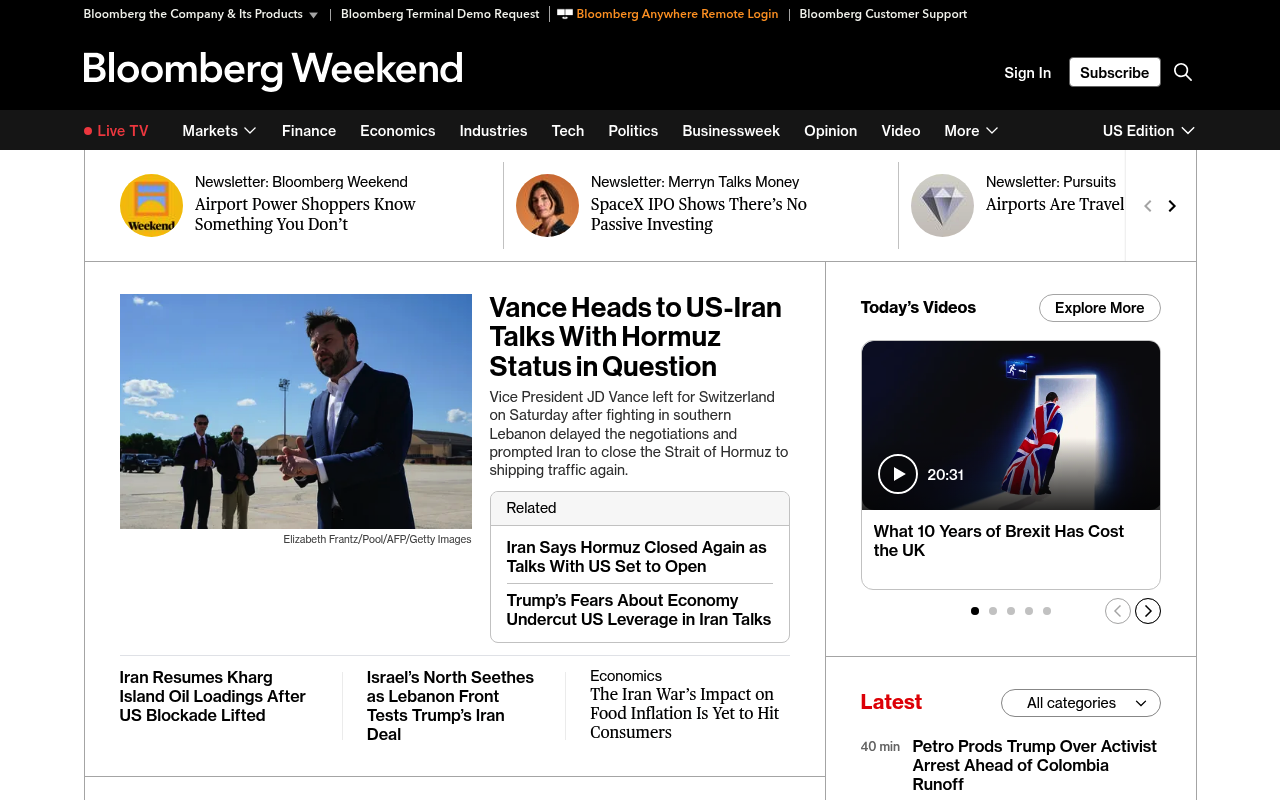Open the Tech section
Screen dimensions: 1280x800
tap(568, 131)
